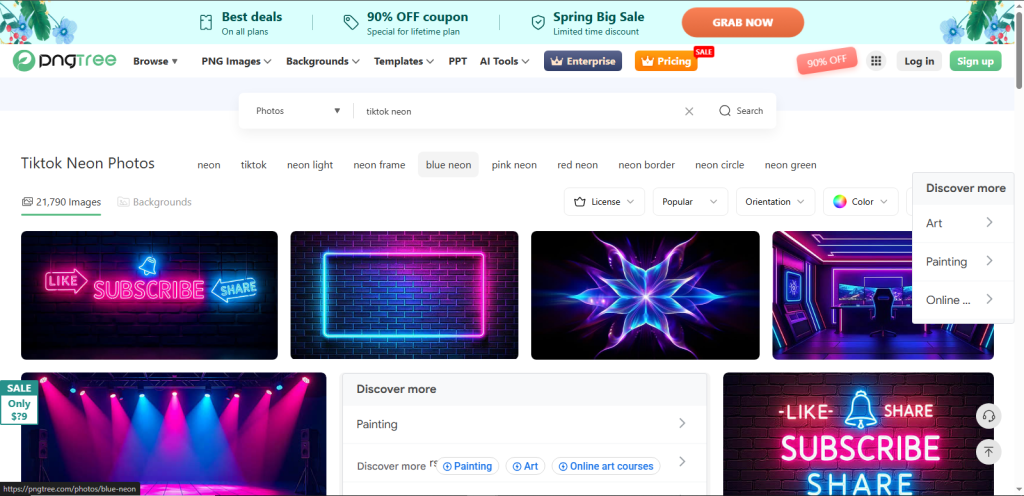Click the GRAB NOW banner button

(743, 22)
